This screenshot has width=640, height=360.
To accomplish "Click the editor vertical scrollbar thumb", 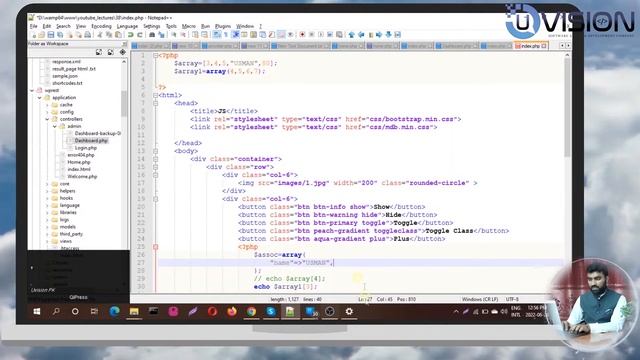I will click(x=567, y=108).
